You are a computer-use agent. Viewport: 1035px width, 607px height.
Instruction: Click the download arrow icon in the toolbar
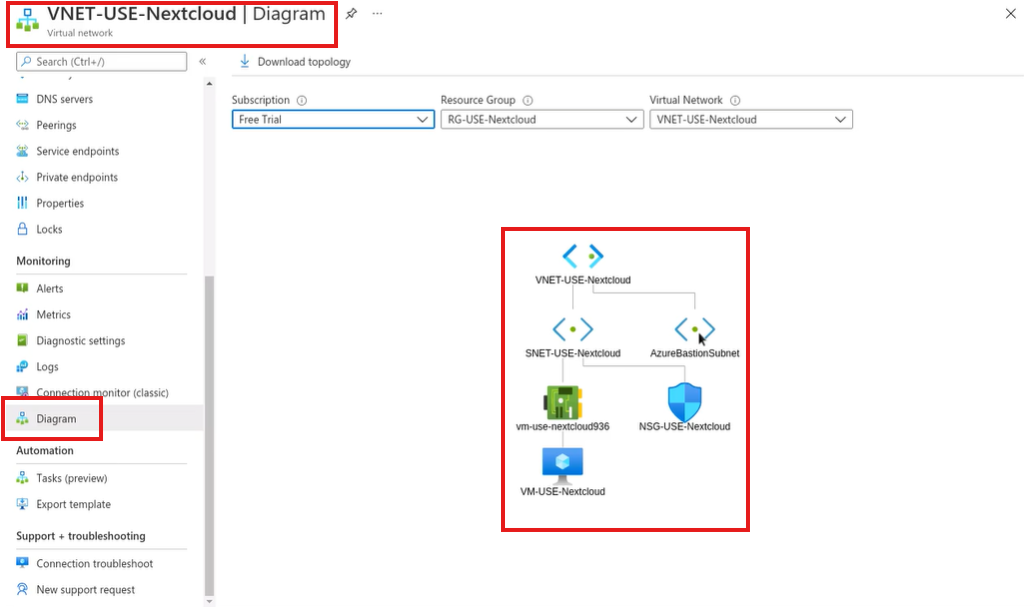[244, 61]
